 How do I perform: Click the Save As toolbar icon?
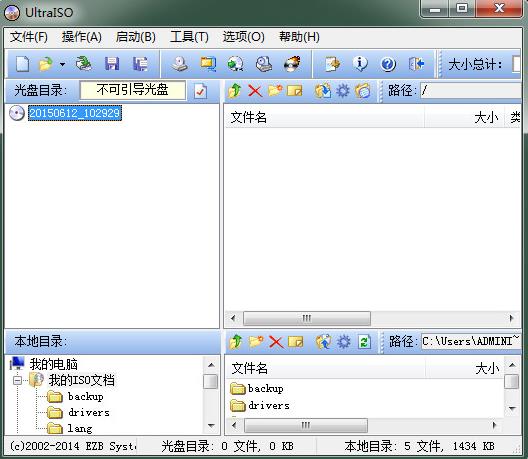[140, 64]
